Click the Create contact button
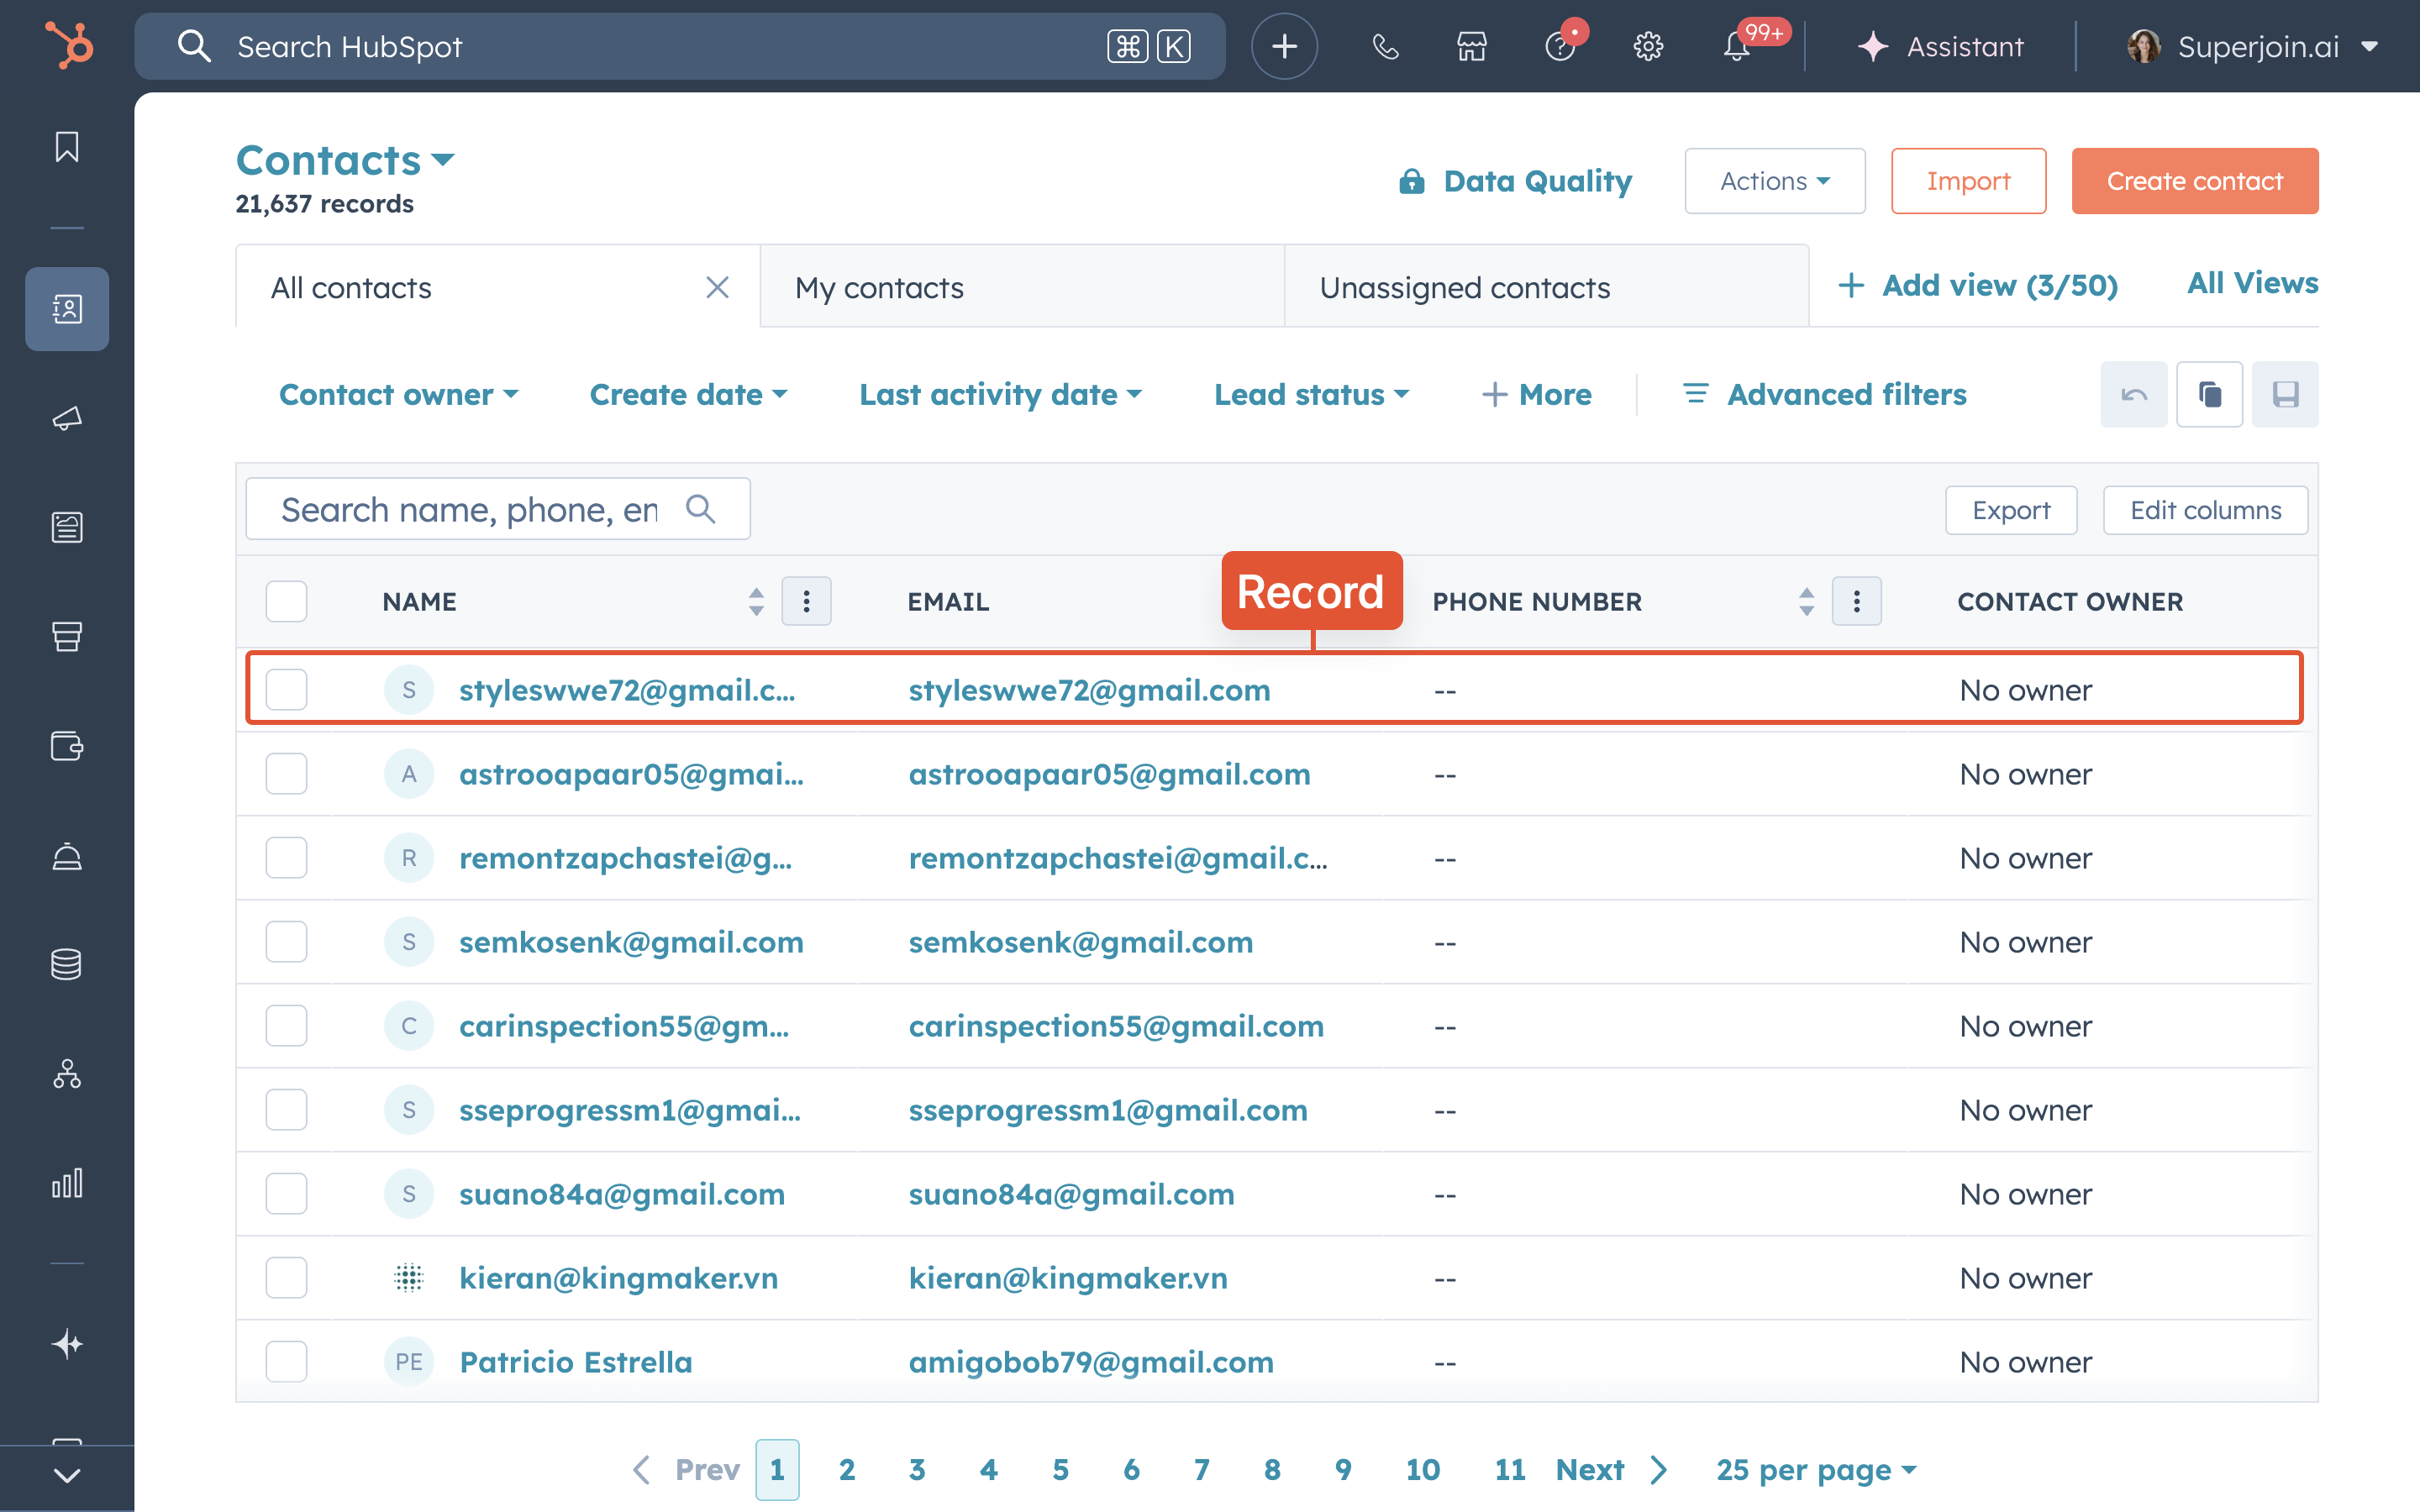Image resolution: width=2420 pixels, height=1512 pixels. (2194, 181)
